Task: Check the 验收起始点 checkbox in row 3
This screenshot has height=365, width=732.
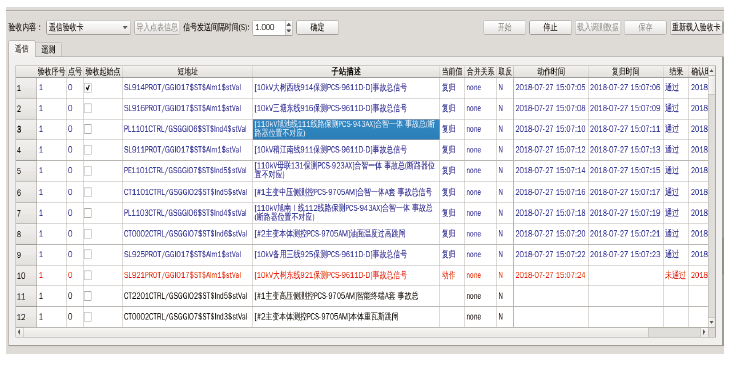Action: tap(88, 129)
